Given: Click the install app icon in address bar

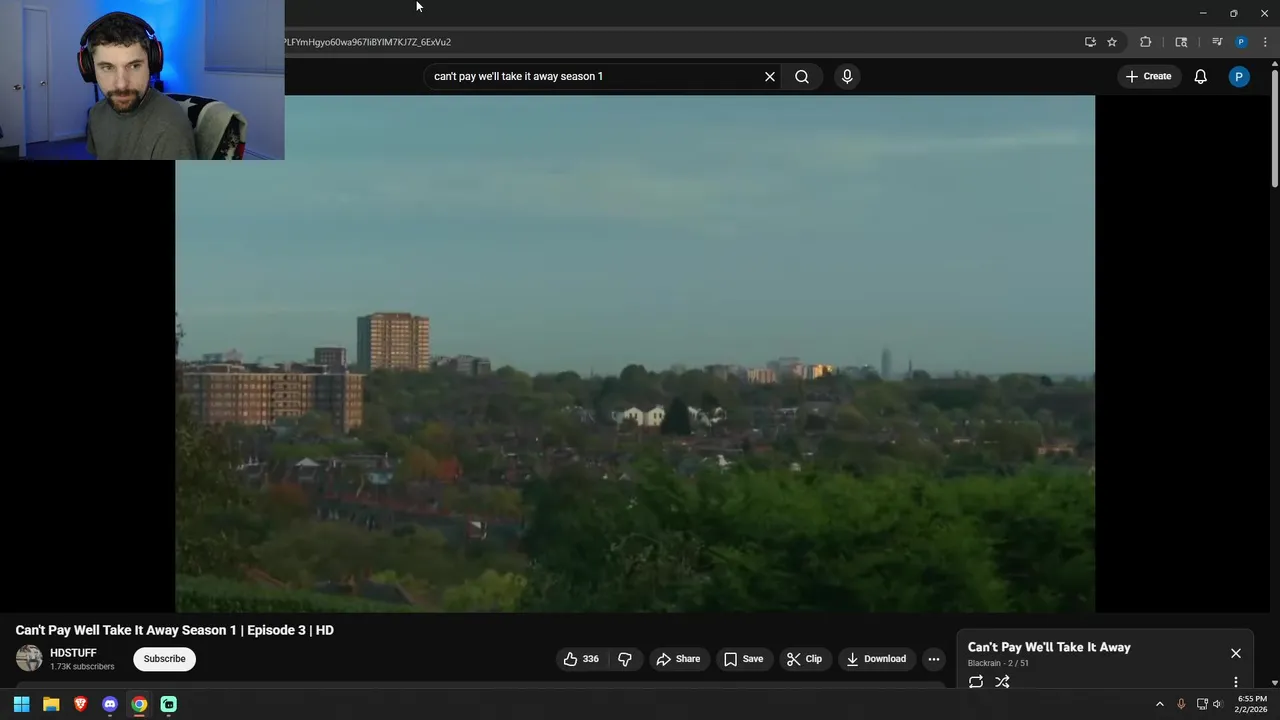Looking at the screenshot, I should pyautogui.click(x=1090, y=42).
